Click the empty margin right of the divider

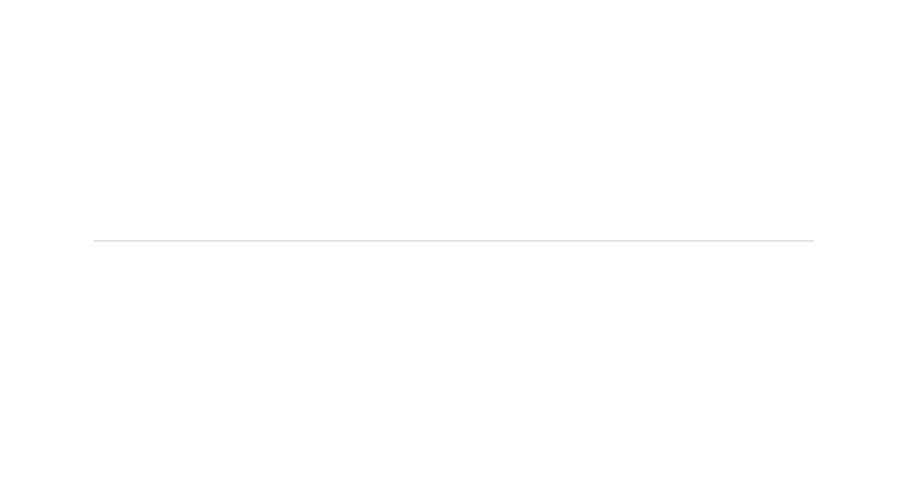860,241
